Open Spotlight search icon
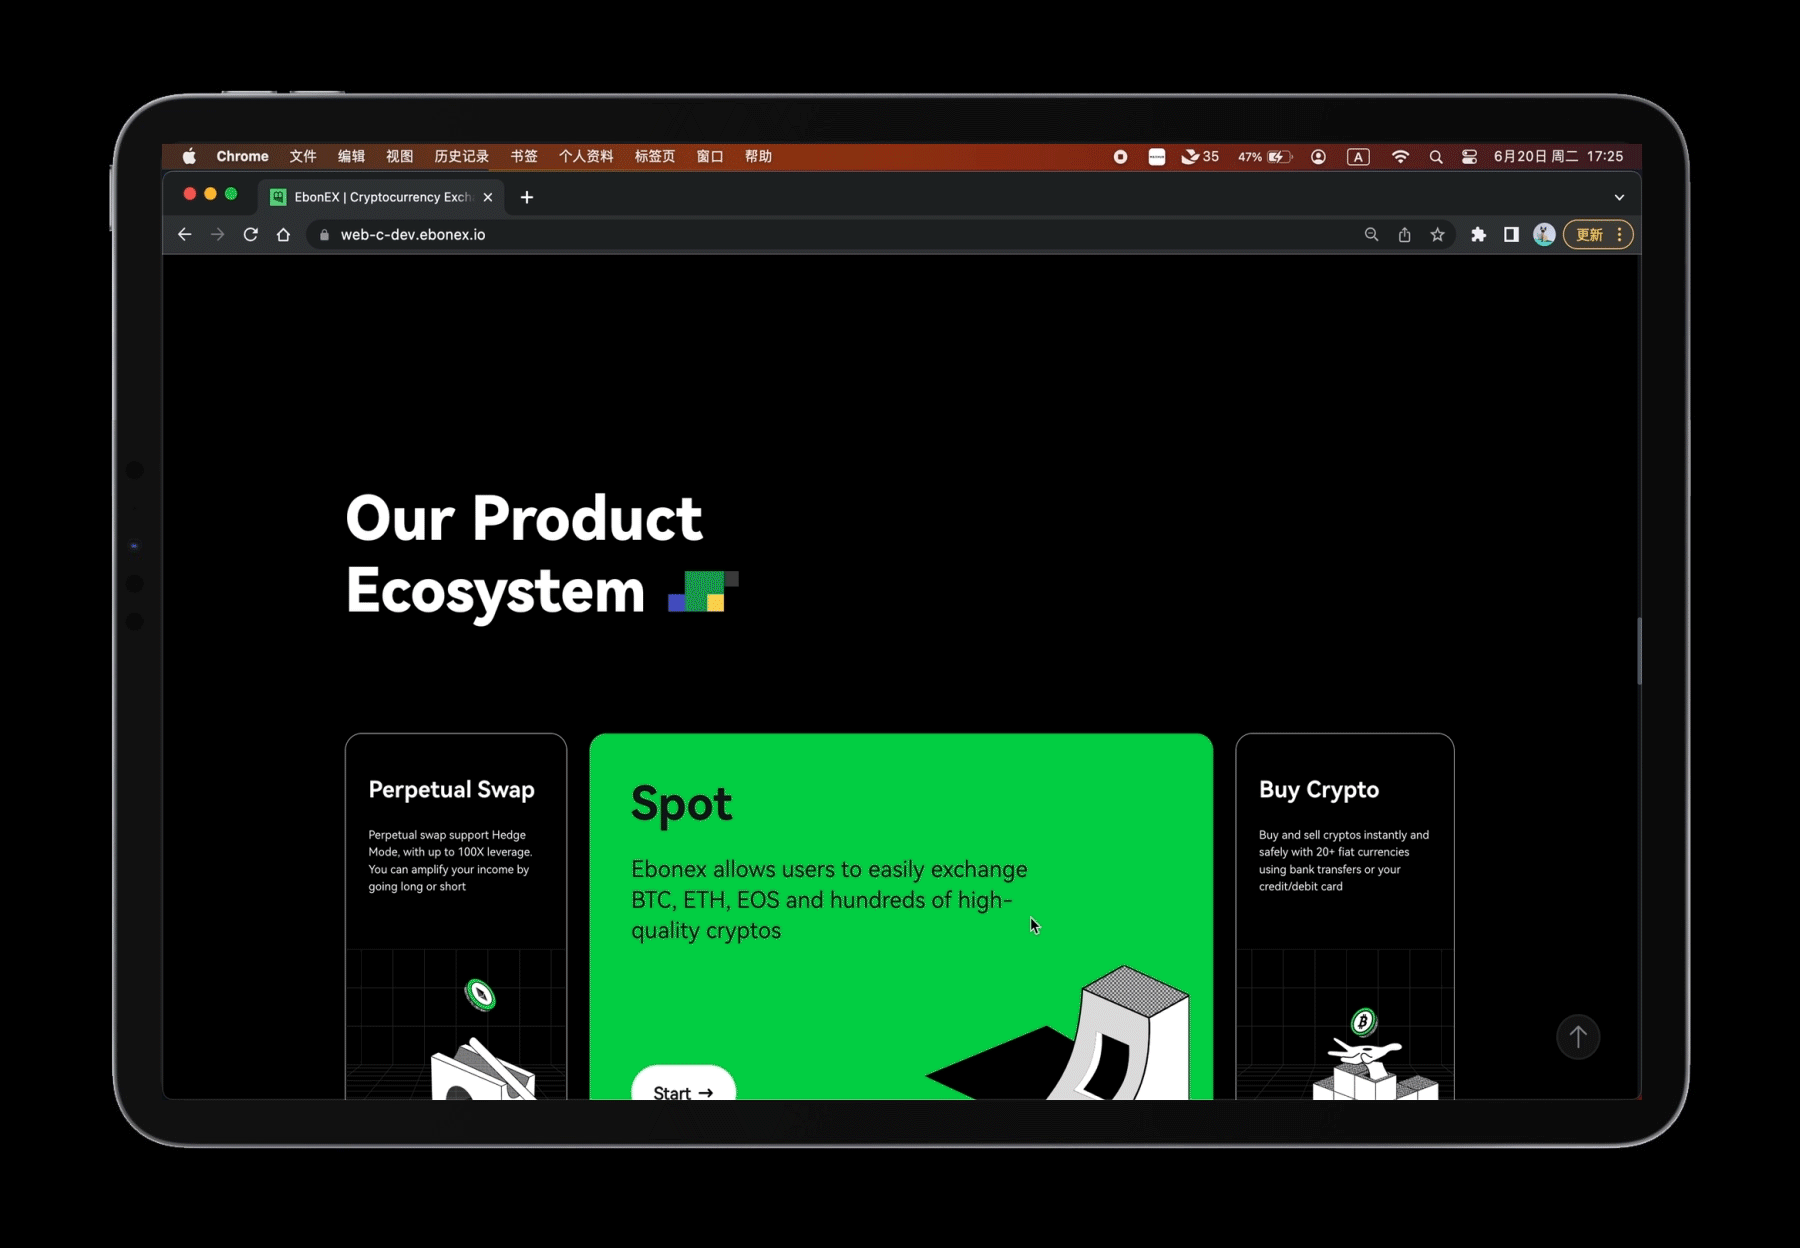This screenshot has width=1800, height=1248. (x=1436, y=157)
